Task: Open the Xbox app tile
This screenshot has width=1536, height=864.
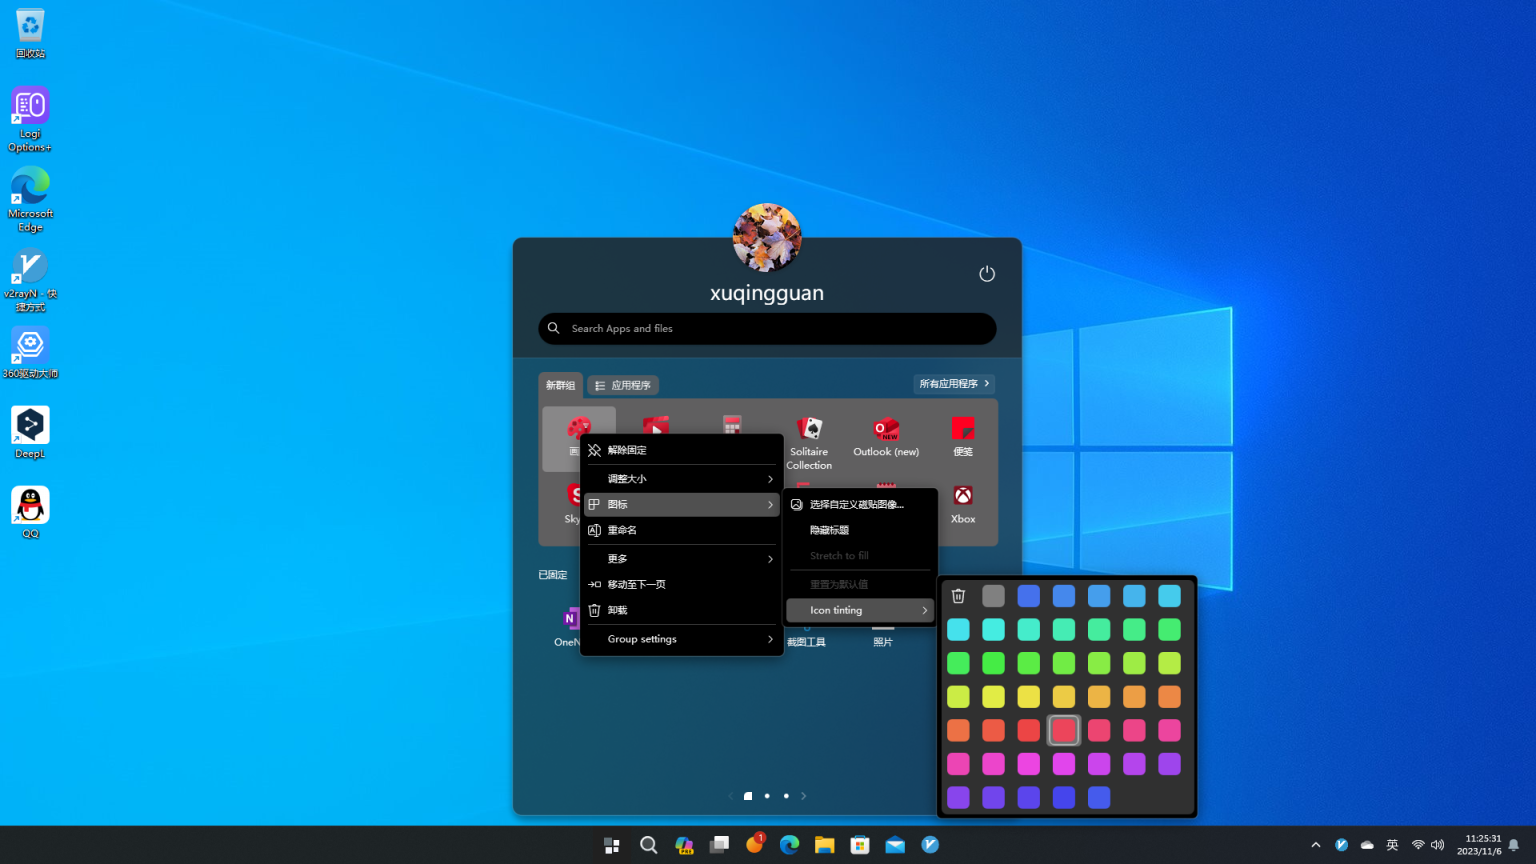Action: (x=962, y=503)
